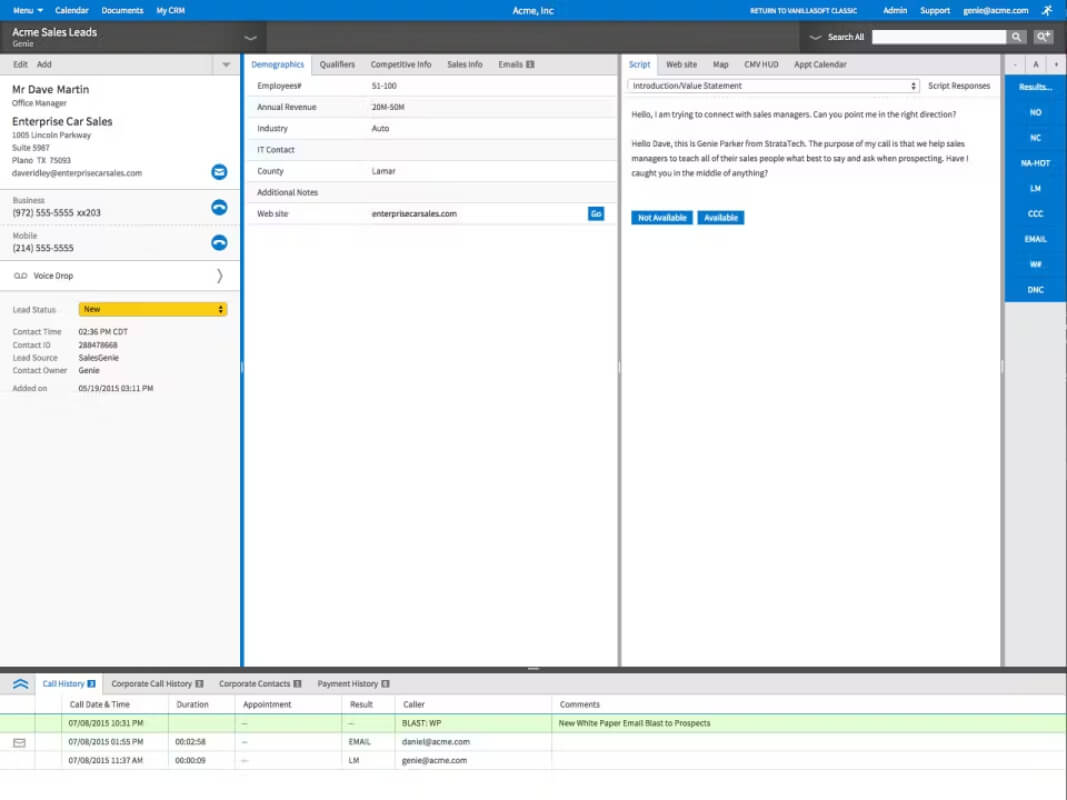
Task: Open the email icon in call history row
Action: pyautogui.click(x=19, y=742)
